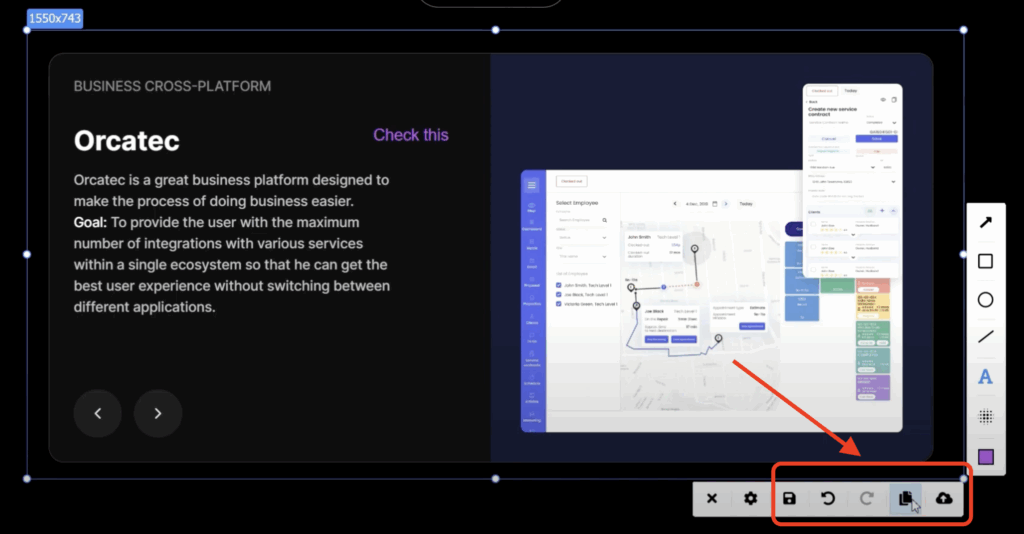Select the arrow drawing tool
The image size is (1024, 534).
(x=985, y=222)
